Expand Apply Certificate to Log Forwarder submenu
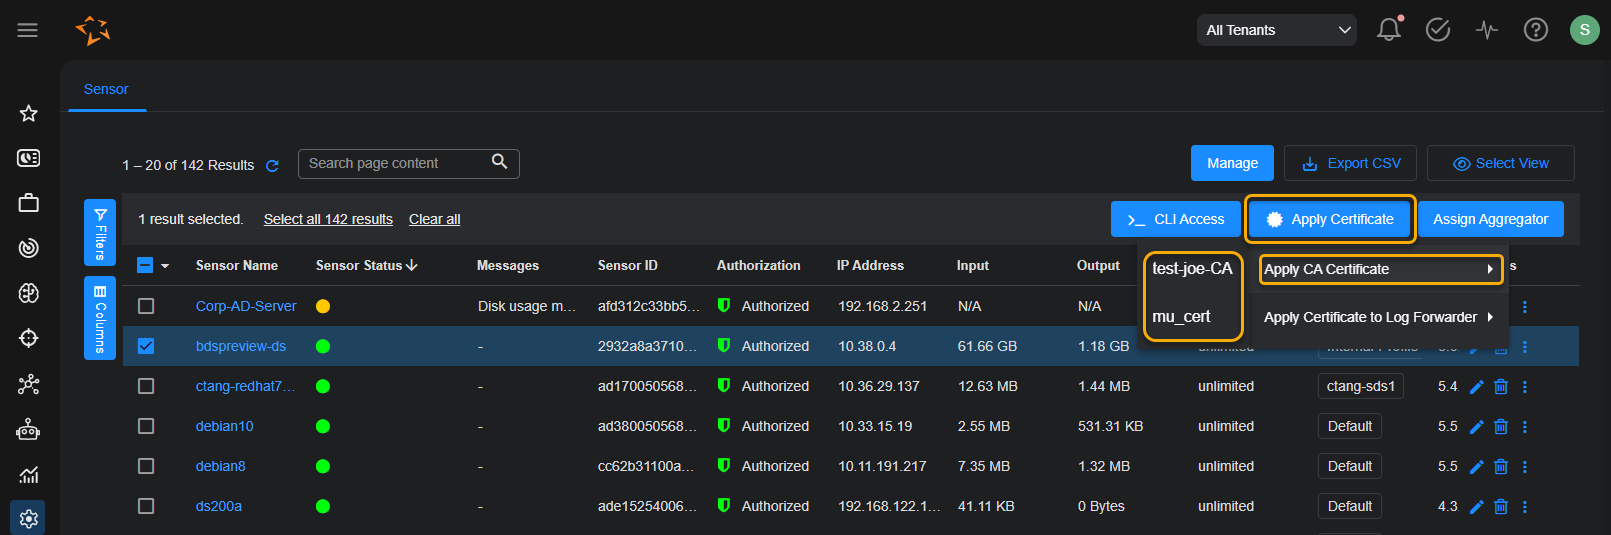1611x535 pixels. [x=1378, y=317]
